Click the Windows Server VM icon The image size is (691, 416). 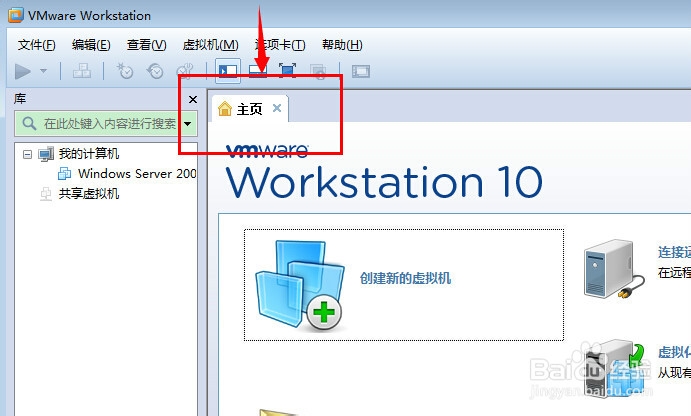64,174
